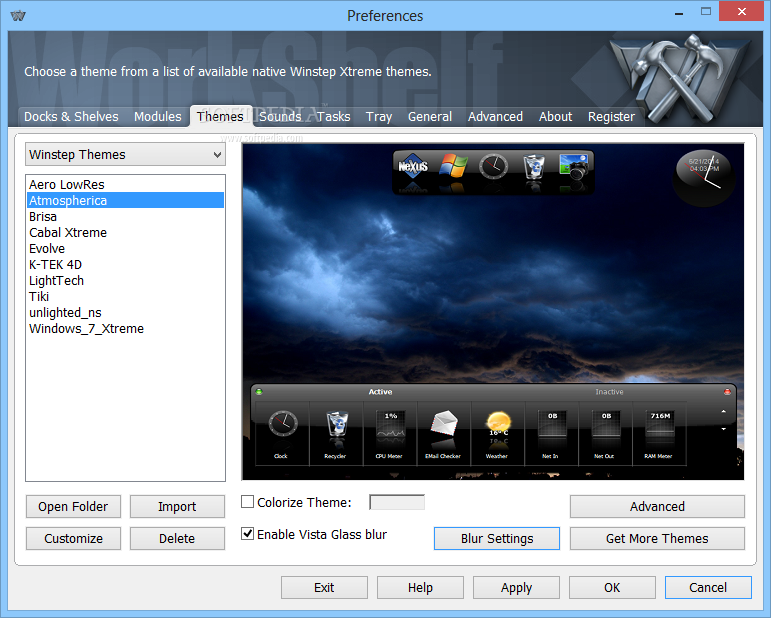Click the recycle bin icon in preview dock
Screen dimensions: 771x618
tap(534, 167)
